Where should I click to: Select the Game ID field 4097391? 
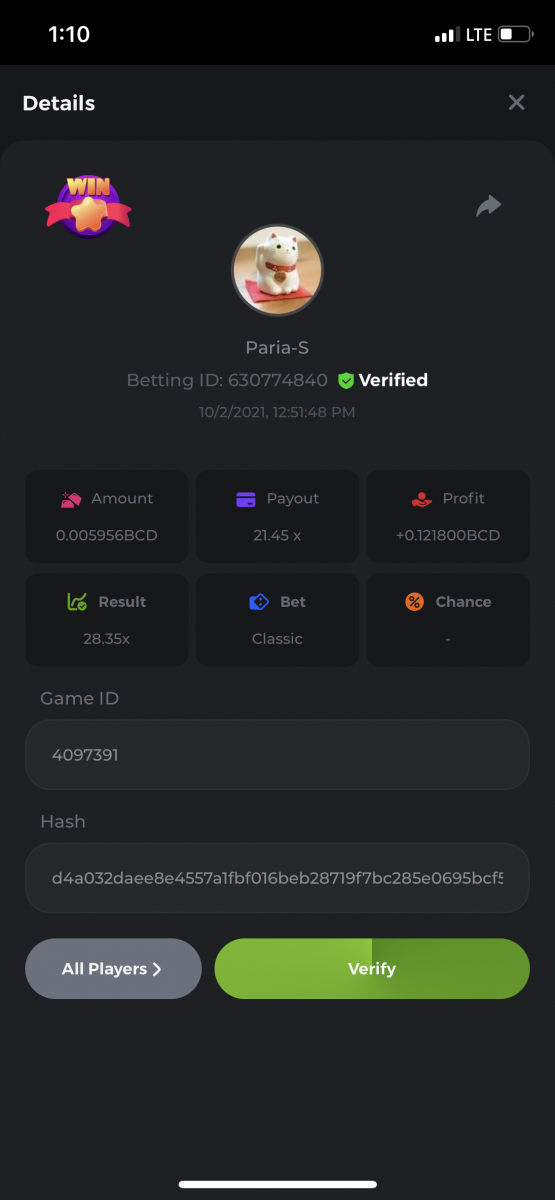277,755
